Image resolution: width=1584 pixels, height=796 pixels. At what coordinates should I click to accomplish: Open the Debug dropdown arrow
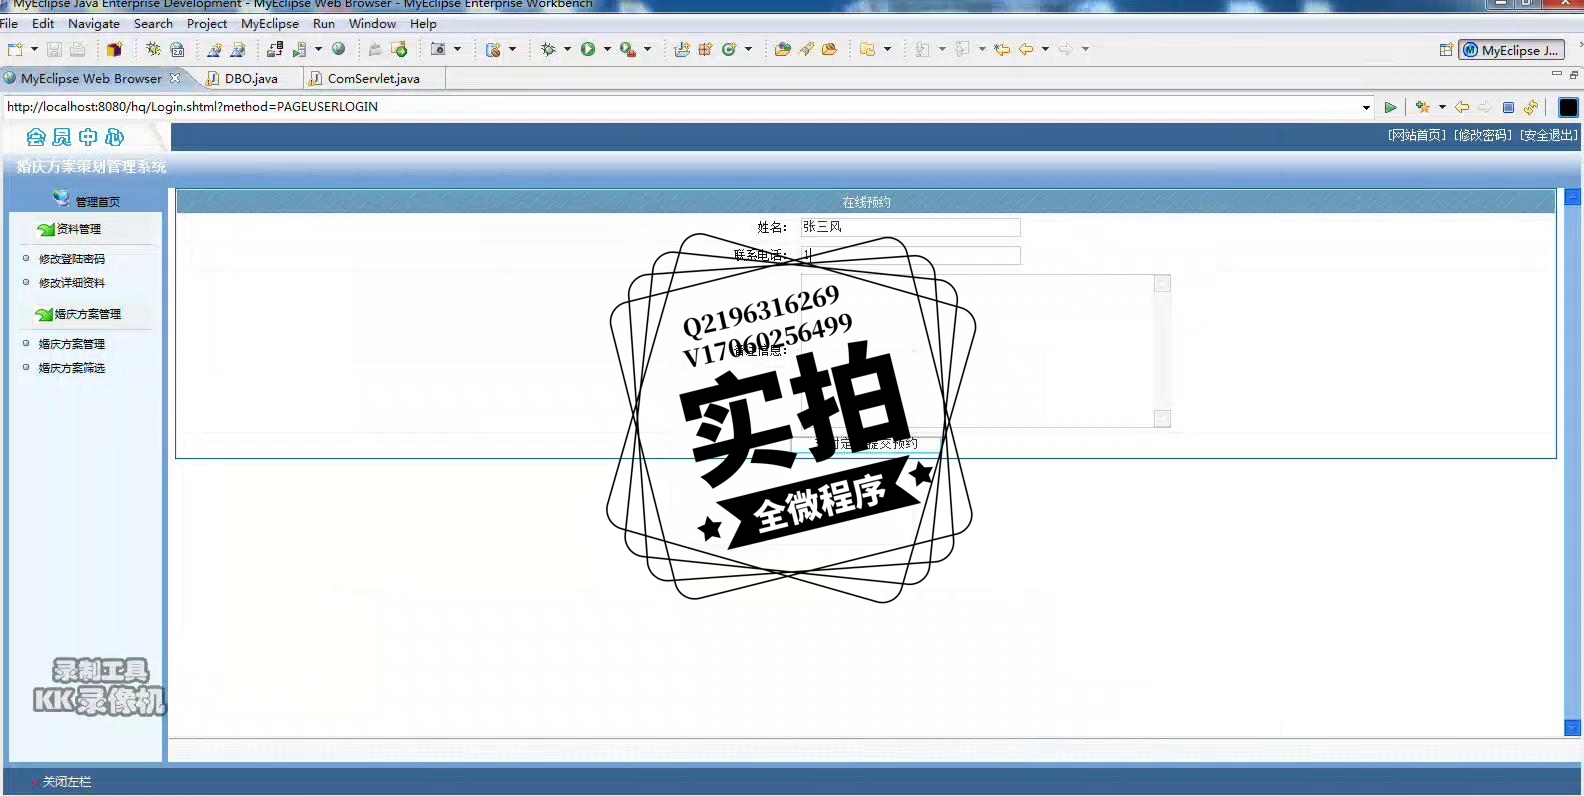click(567, 49)
